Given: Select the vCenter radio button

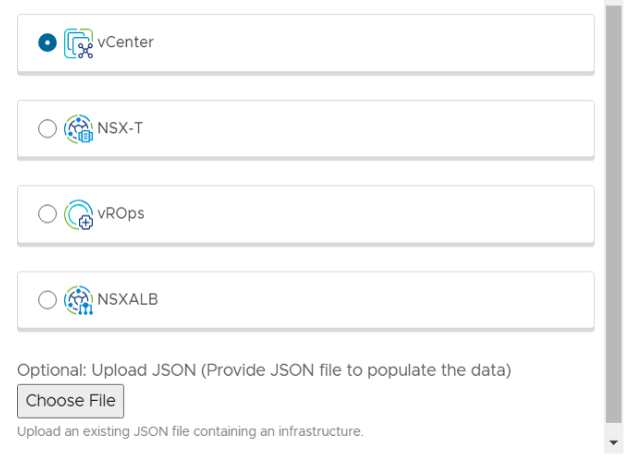Looking at the screenshot, I should [x=47, y=43].
